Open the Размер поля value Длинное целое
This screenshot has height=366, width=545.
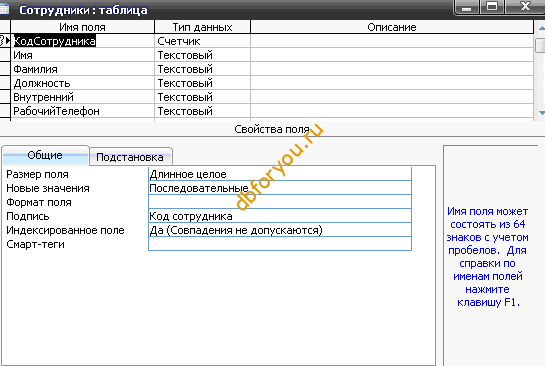click(x=280, y=174)
